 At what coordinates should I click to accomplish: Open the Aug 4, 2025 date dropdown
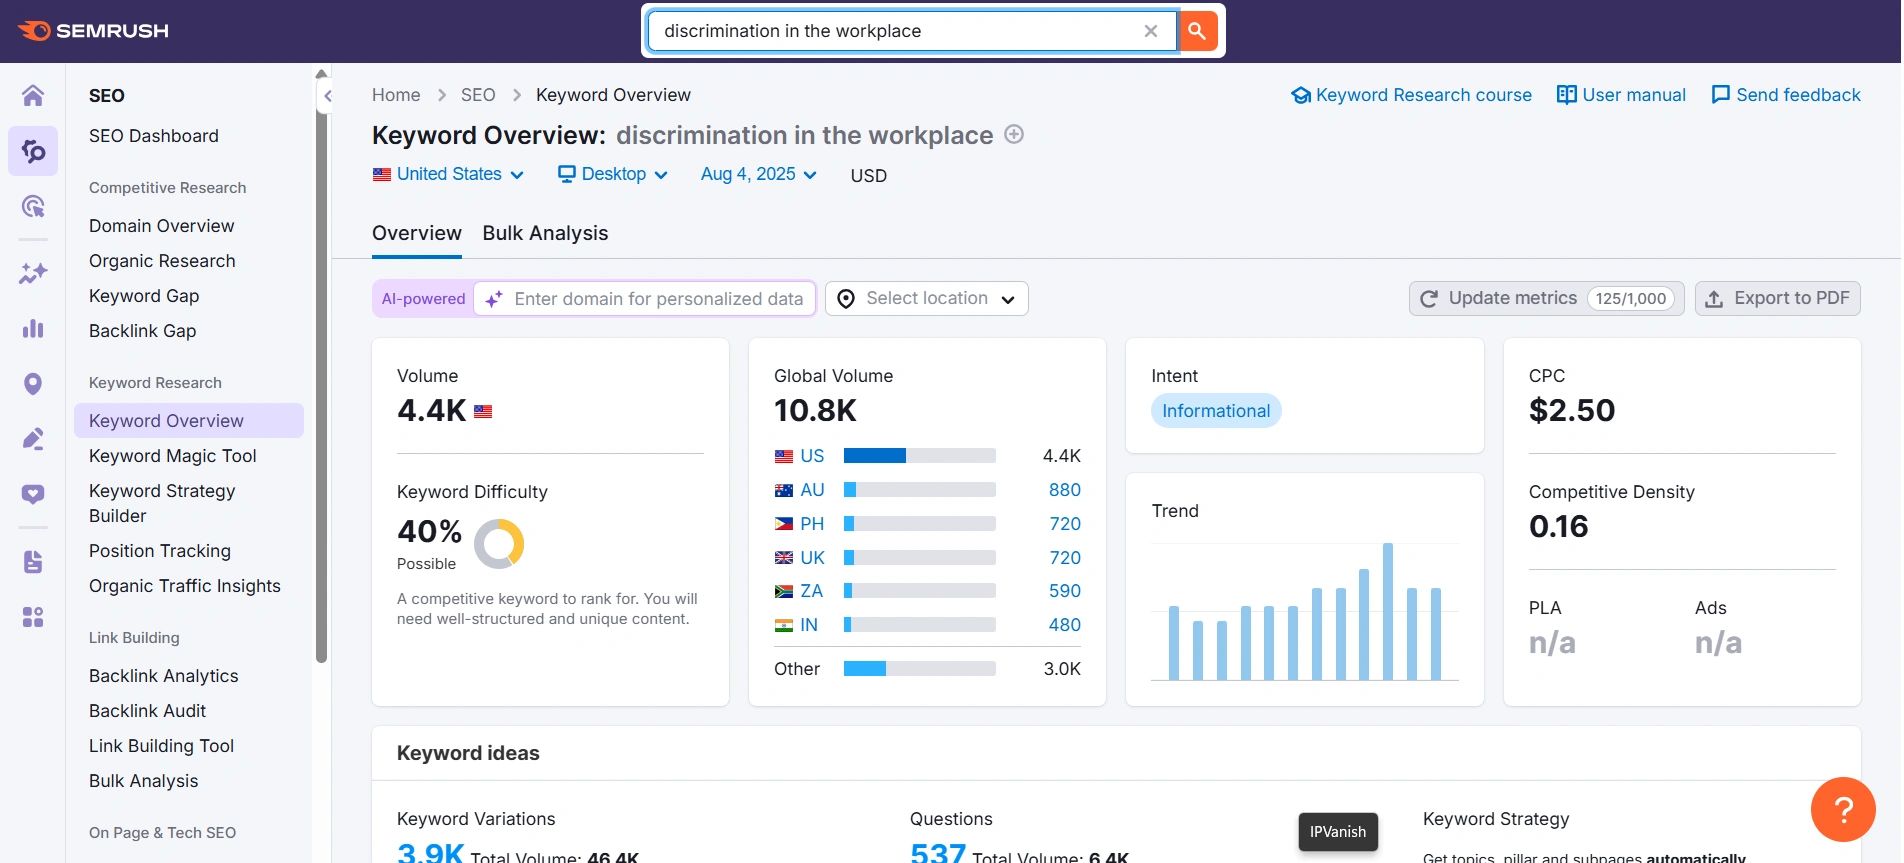(758, 174)
